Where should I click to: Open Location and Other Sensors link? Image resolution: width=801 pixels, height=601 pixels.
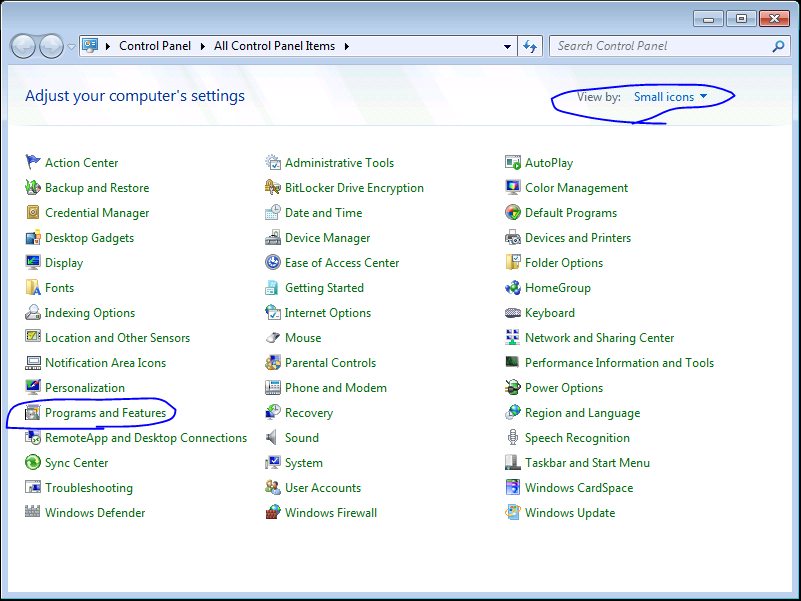pyautogui.click(x=117, y=338)
